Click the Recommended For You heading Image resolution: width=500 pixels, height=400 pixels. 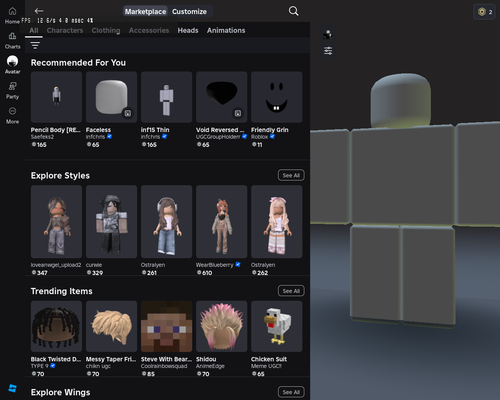[78, 63]
